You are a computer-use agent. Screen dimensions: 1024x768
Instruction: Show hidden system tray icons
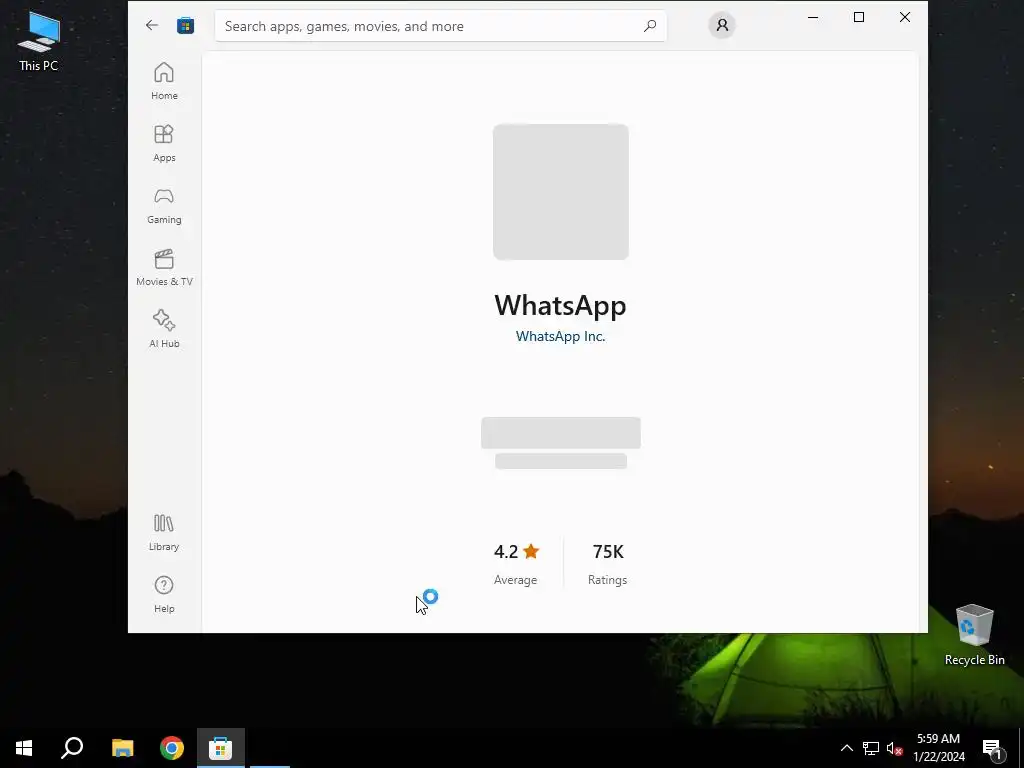click(846, 748)
